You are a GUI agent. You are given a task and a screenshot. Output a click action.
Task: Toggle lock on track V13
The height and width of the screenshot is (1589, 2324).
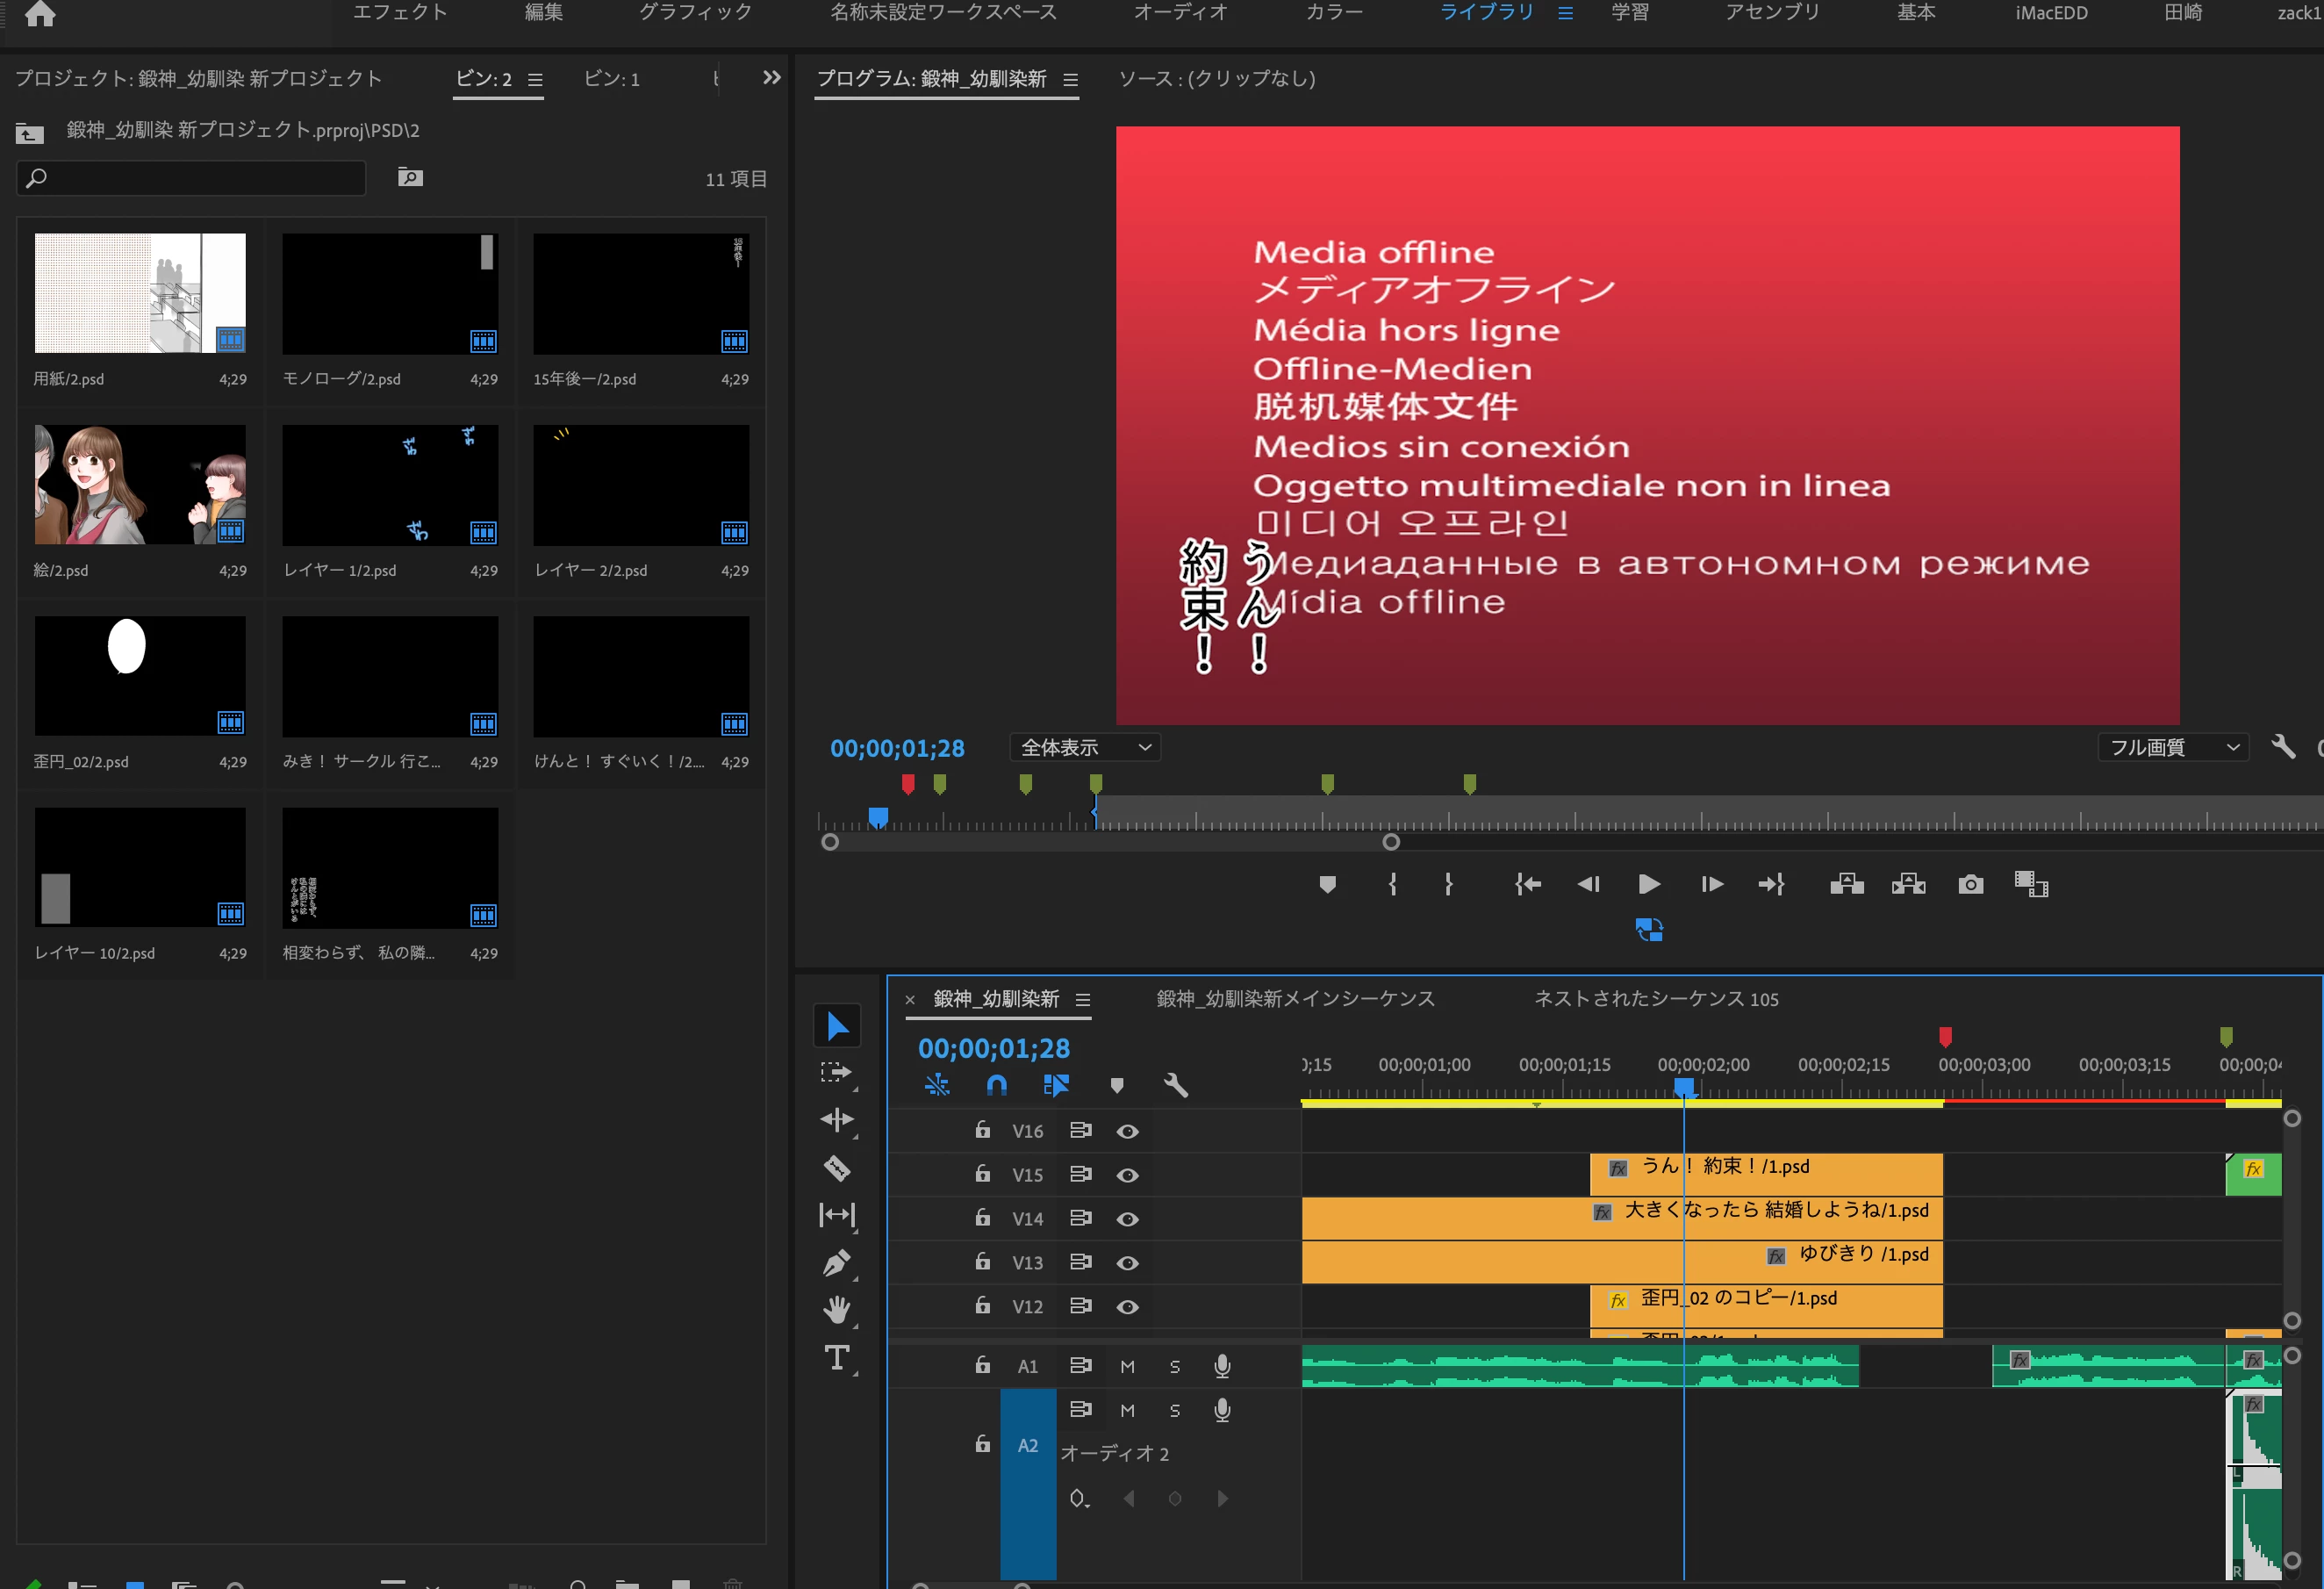[982, 1262]
